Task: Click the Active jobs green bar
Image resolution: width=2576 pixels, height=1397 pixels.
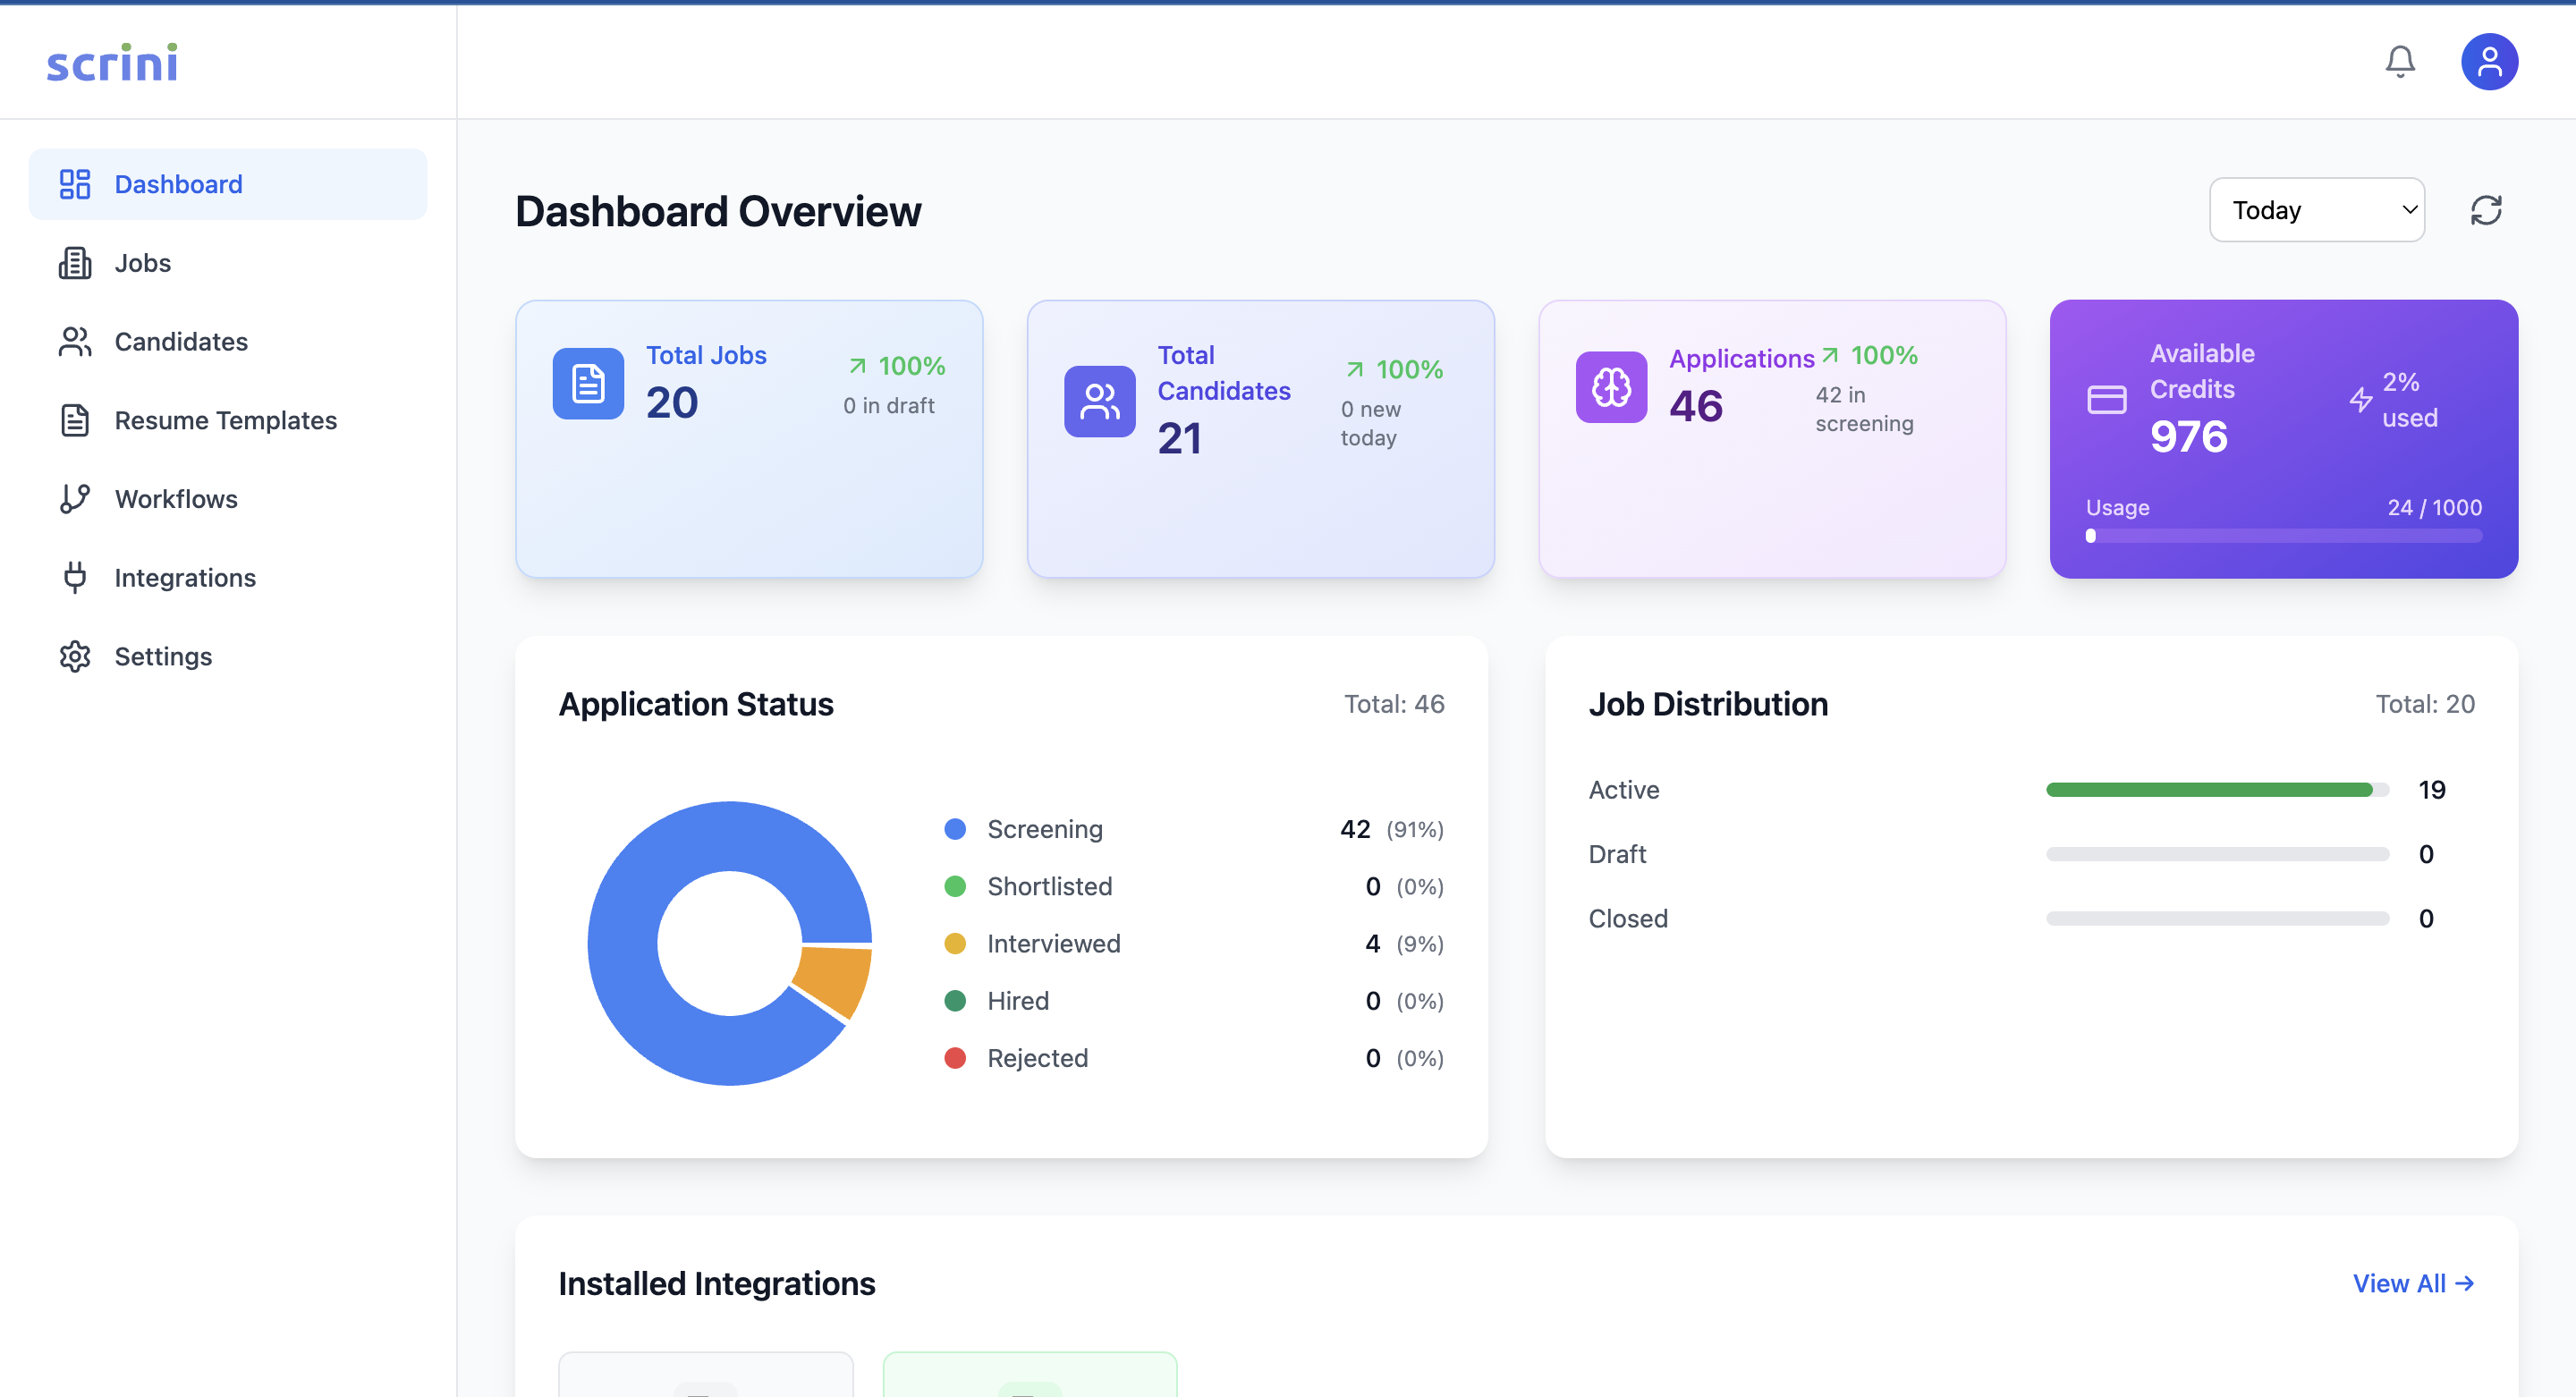Action: pyautogui.click(x=2208, y=790)
